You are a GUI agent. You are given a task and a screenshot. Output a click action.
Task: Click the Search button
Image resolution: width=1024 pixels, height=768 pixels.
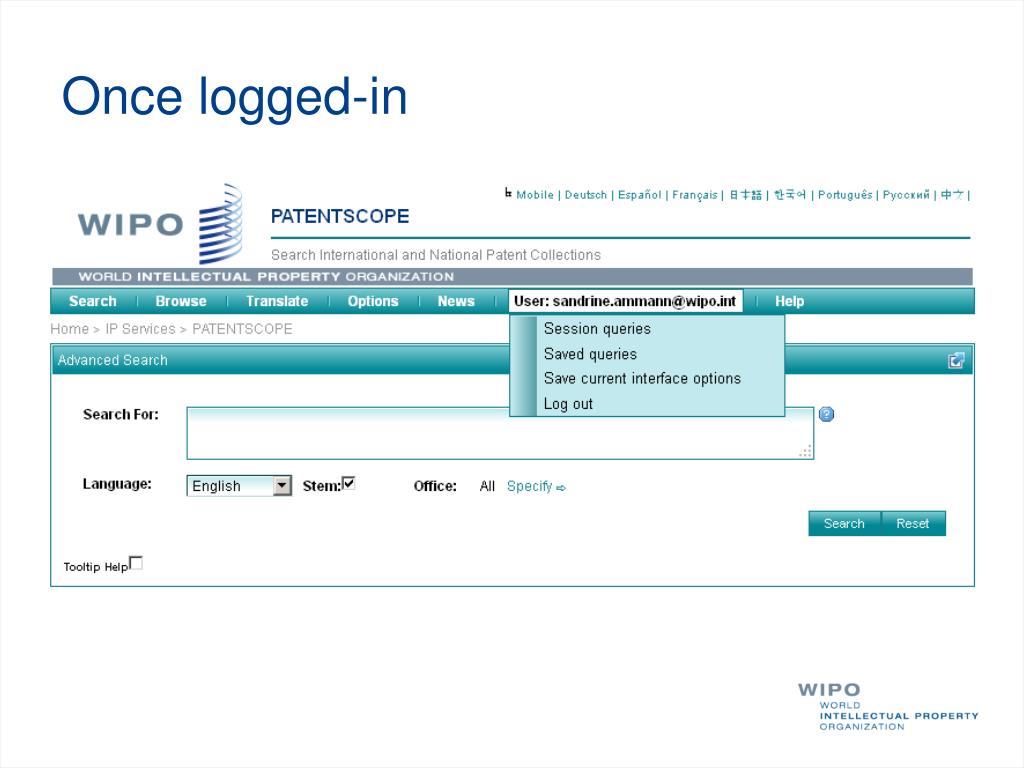(844, 523)
